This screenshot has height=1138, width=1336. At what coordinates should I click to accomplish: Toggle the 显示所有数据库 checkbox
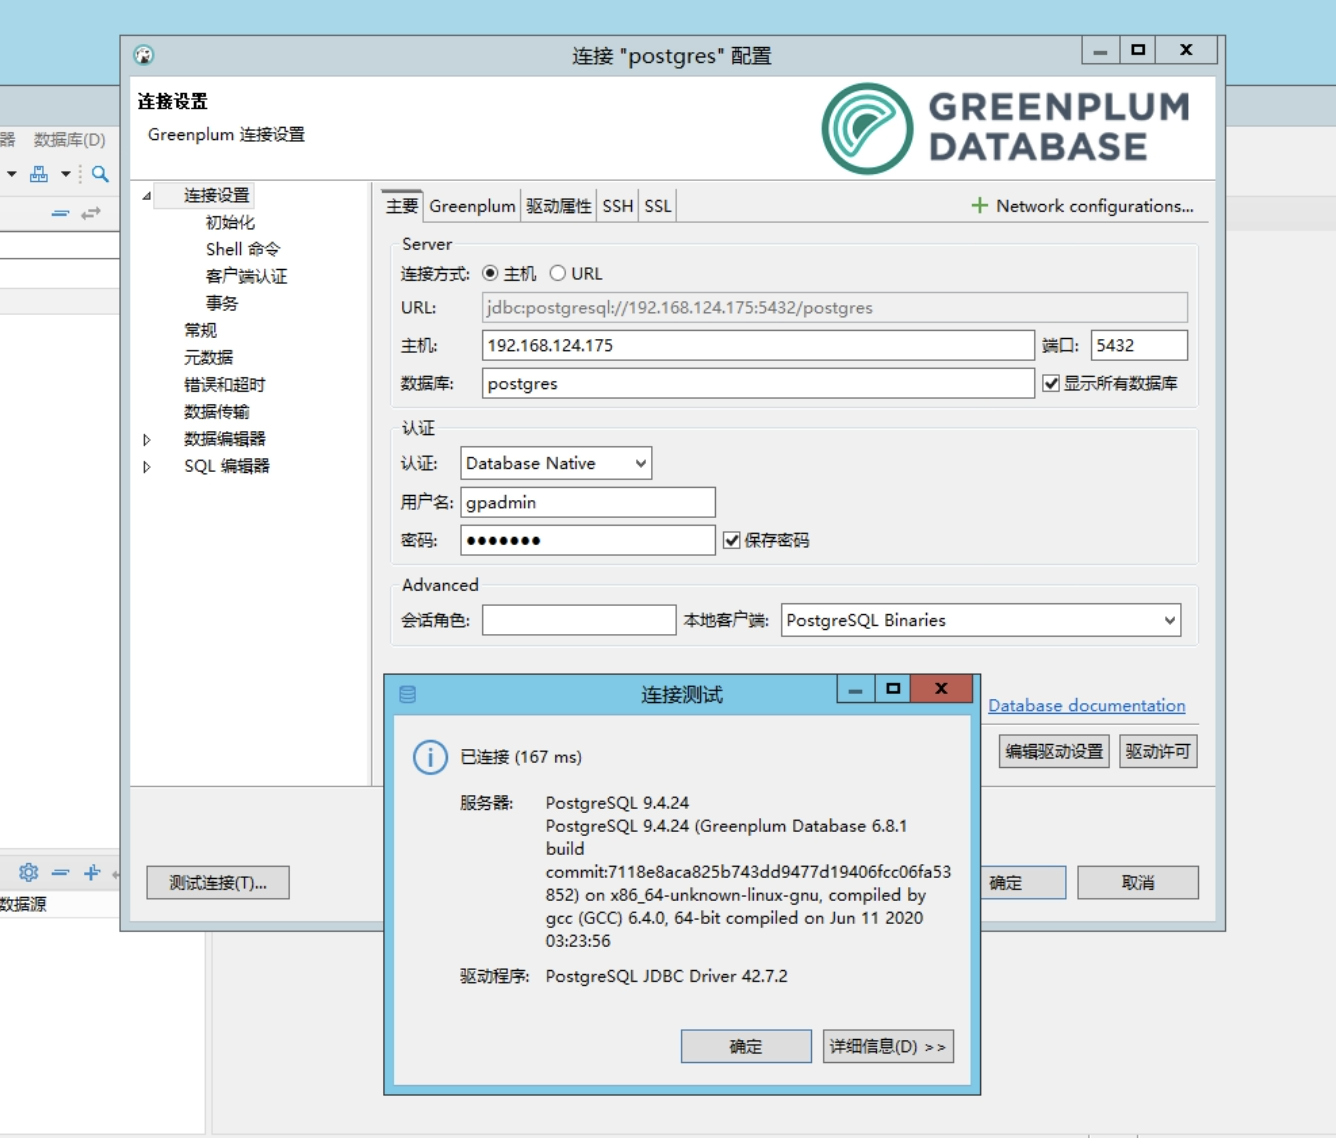pos(1051,384)
